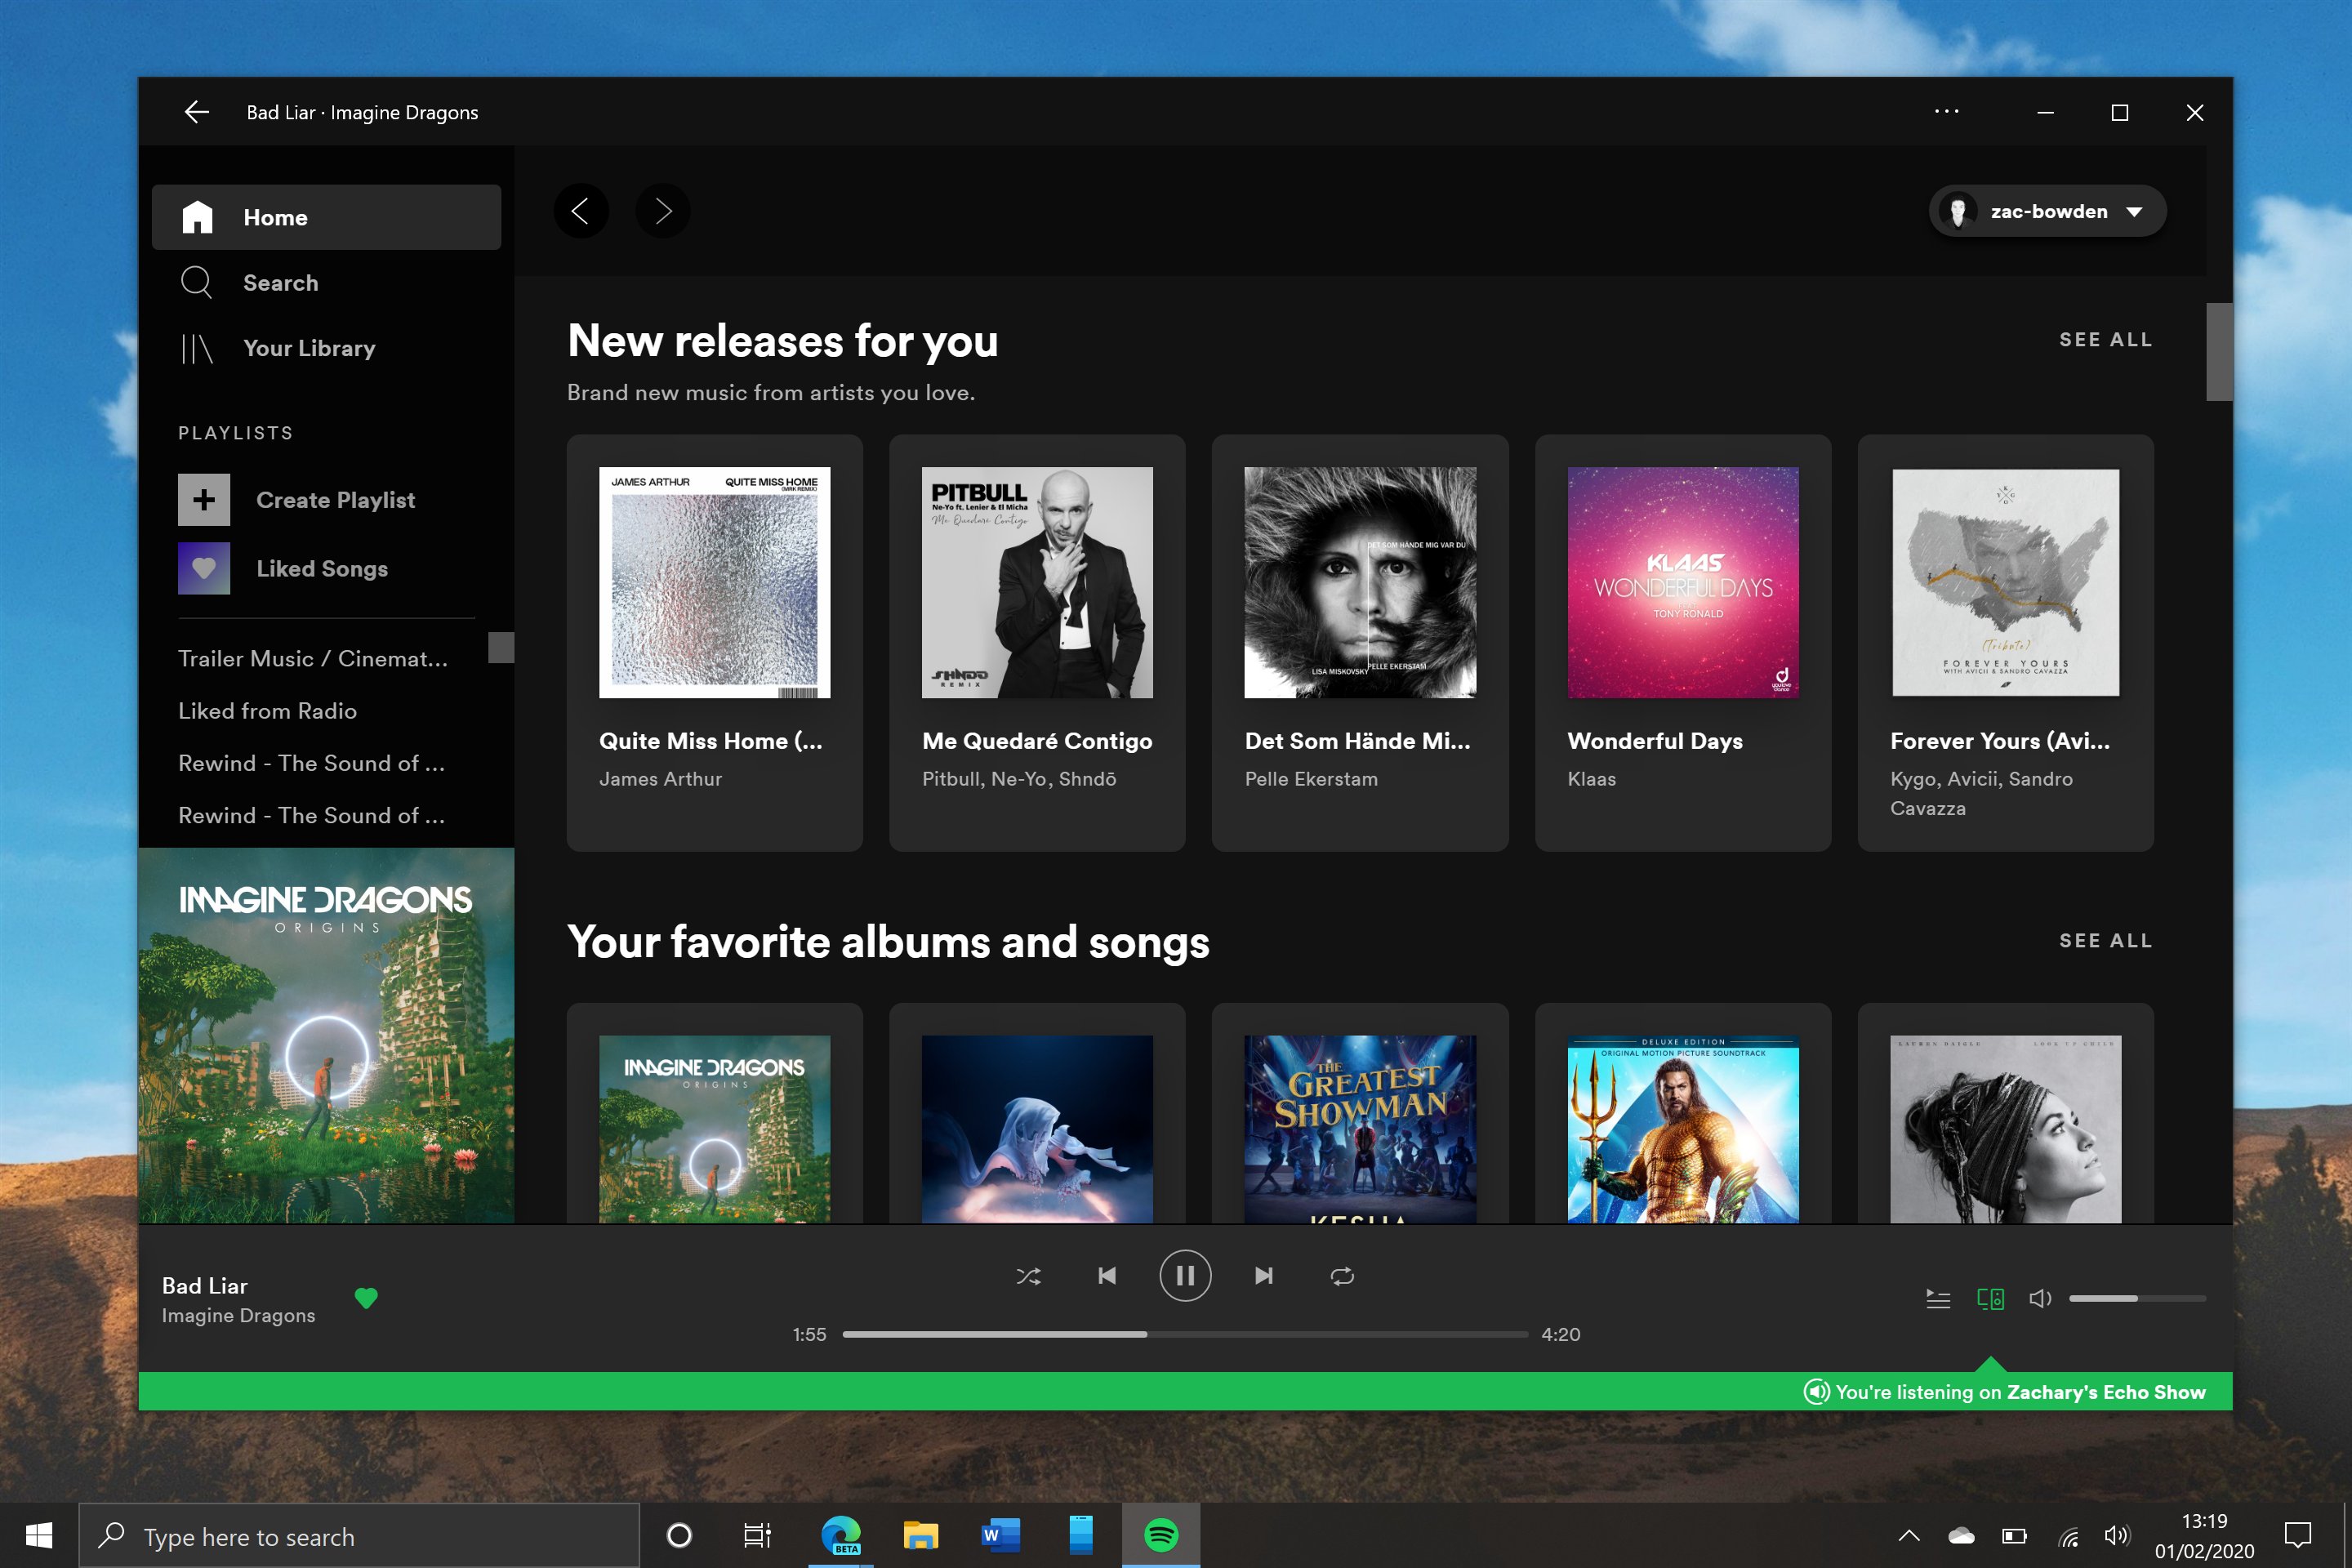Toggle shuffle playback

[1028, 1275]
